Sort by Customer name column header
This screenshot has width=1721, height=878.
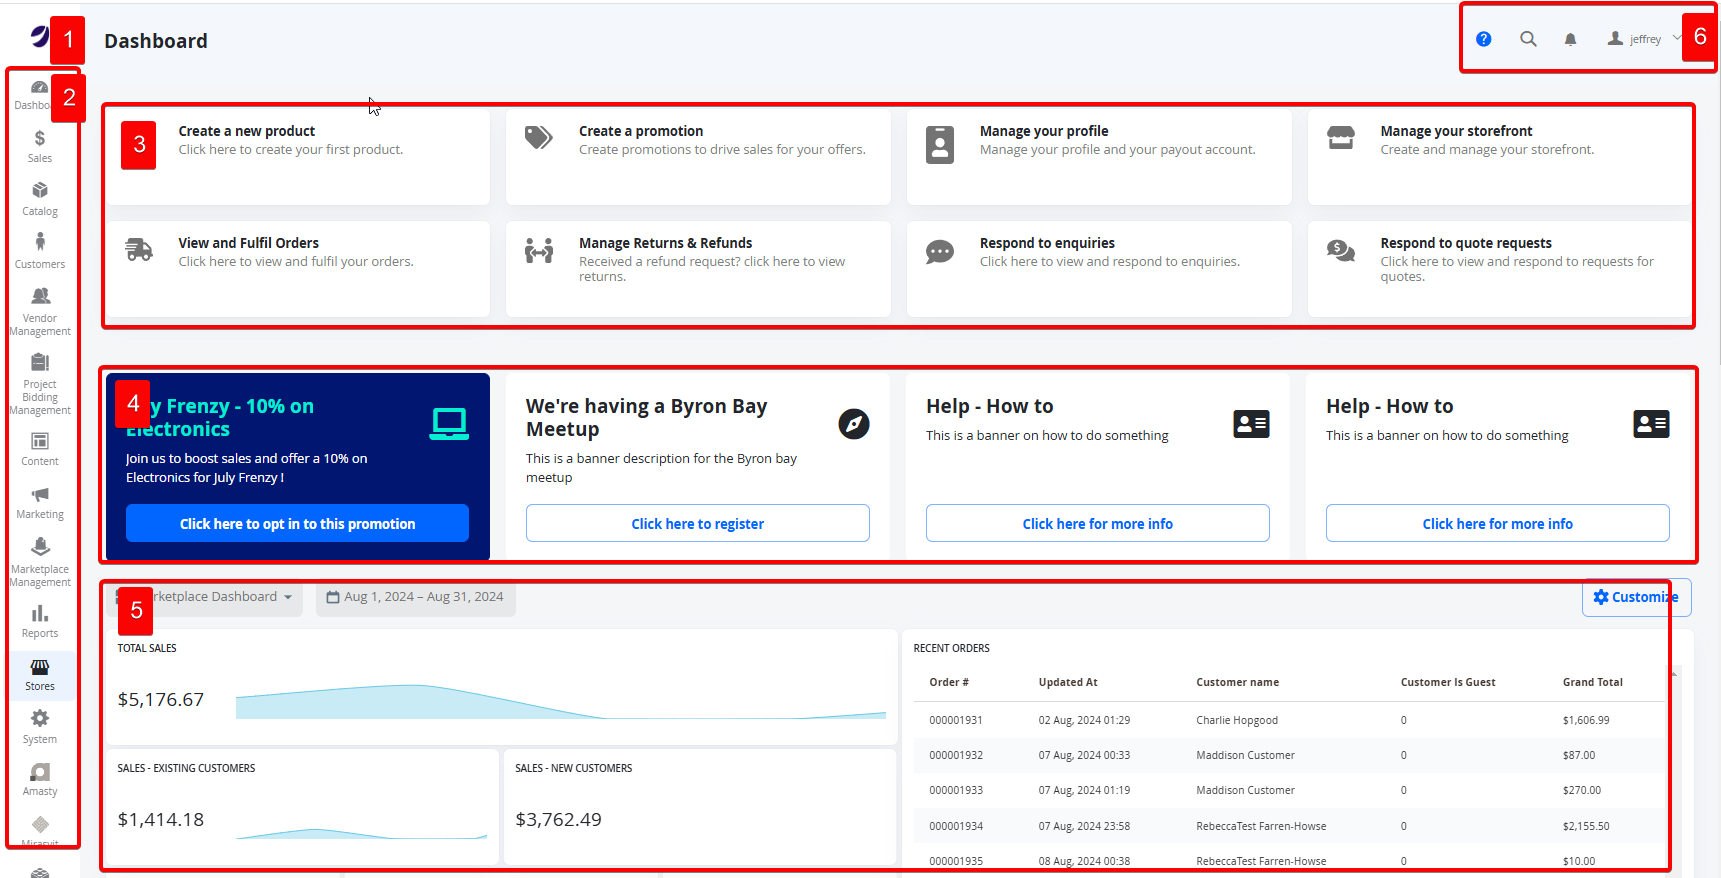(1238, 682)
